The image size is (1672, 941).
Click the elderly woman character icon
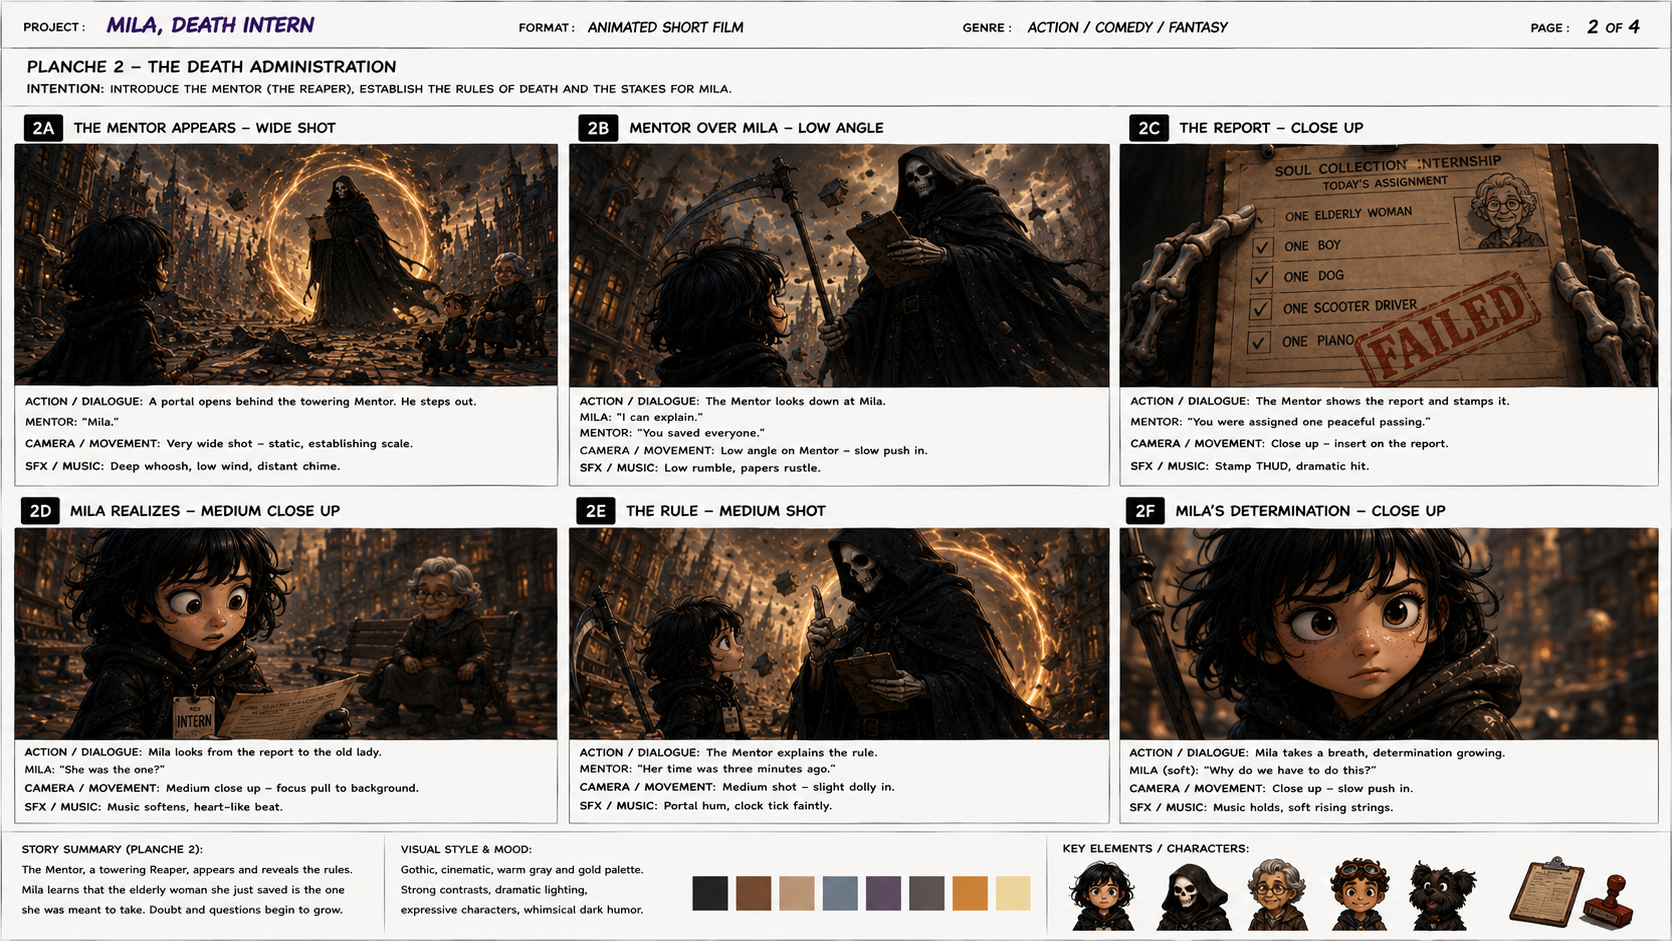tap(1276, 895)
